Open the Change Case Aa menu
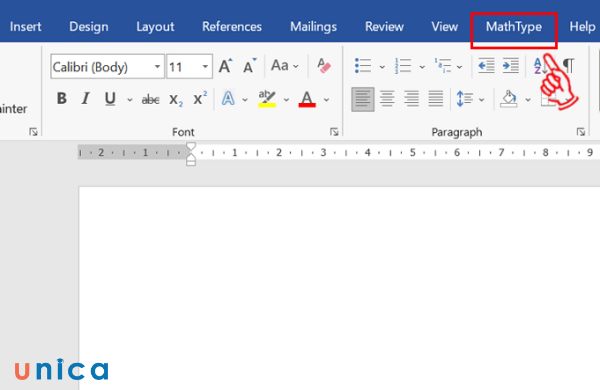Screen dimensions: 600x390 tap(284, 66)
